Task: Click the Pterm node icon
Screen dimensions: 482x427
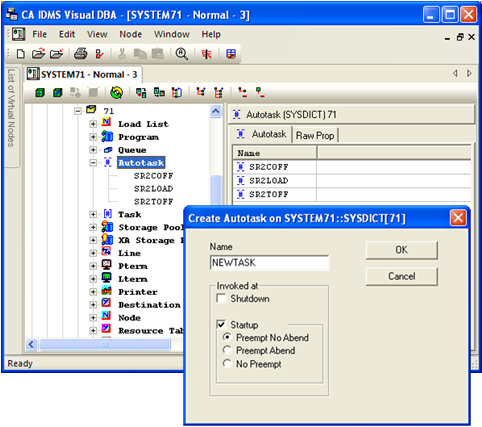Action: [106, 265]
